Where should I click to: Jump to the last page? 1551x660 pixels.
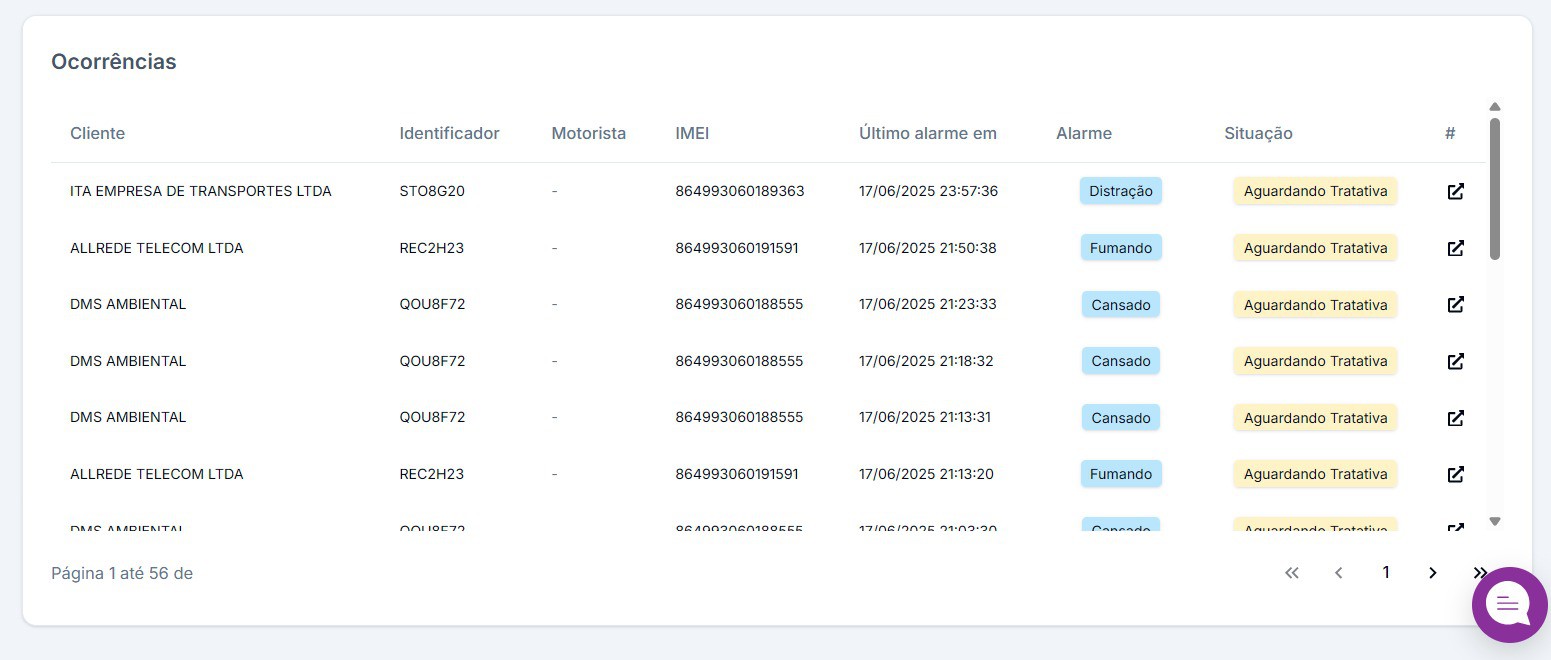click(x=1479, y=573)
